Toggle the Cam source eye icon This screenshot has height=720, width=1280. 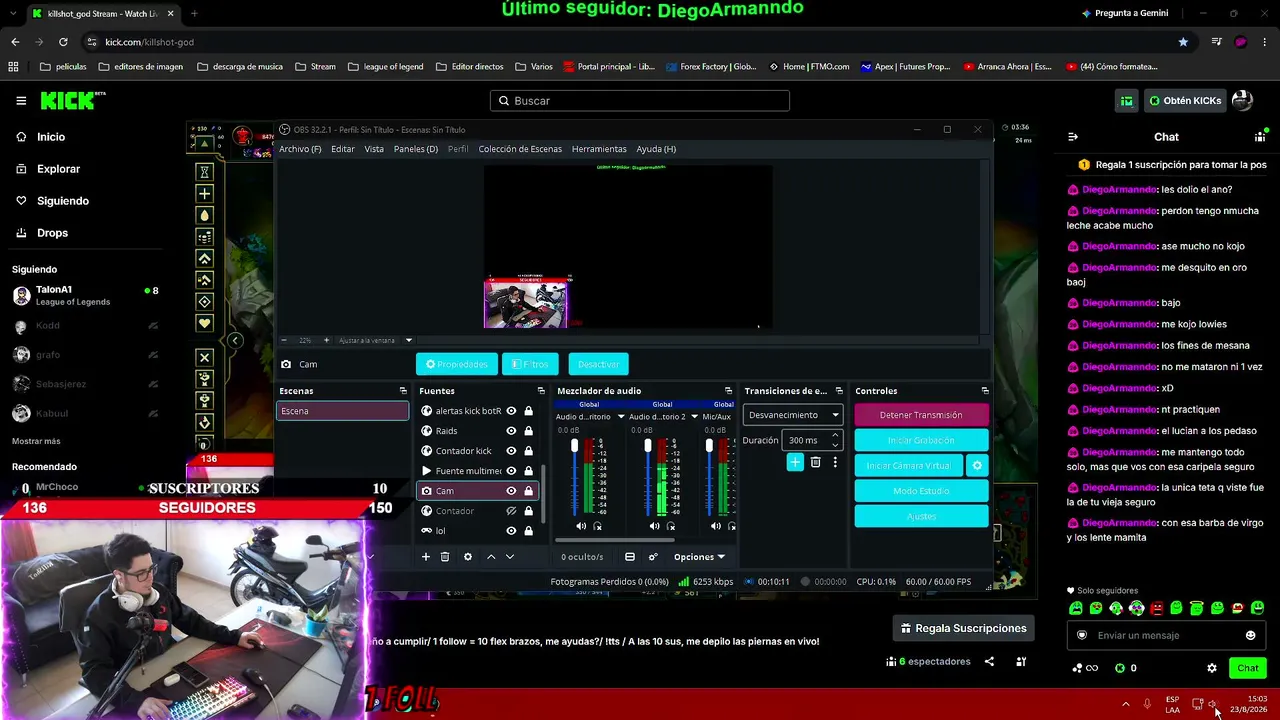(511, 491)
